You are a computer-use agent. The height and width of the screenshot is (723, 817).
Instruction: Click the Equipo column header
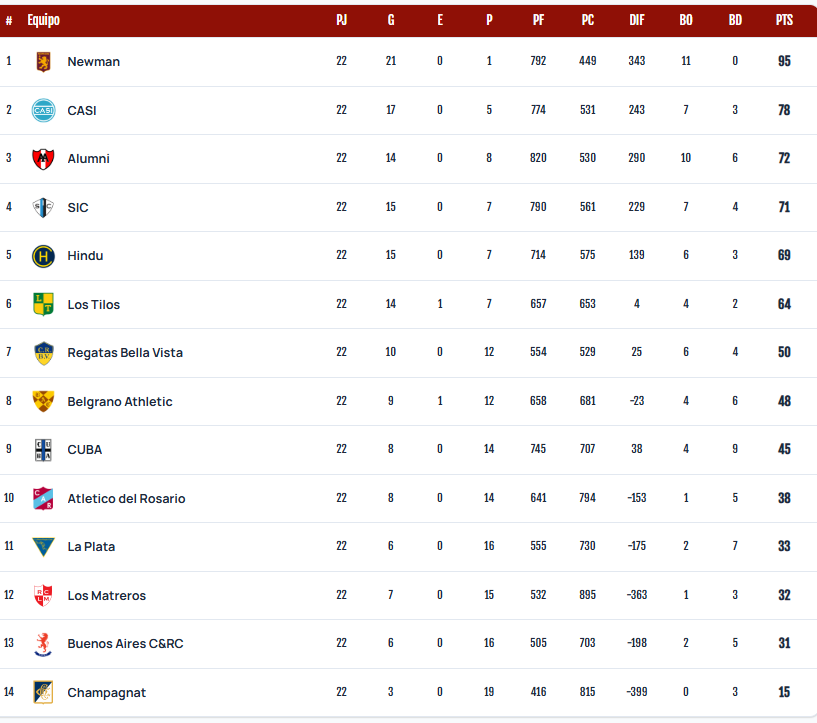(x=44, y=20)
